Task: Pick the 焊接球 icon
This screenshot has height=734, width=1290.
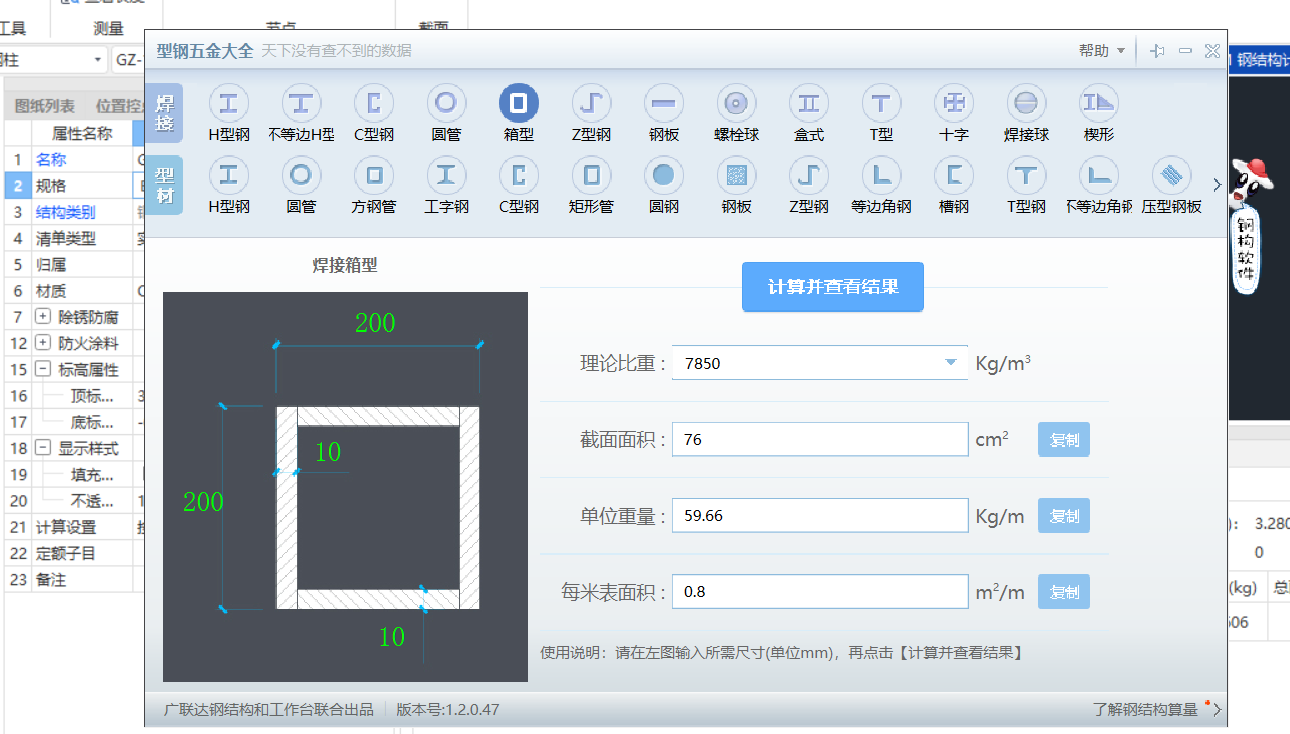Action: pos(1026,102)
